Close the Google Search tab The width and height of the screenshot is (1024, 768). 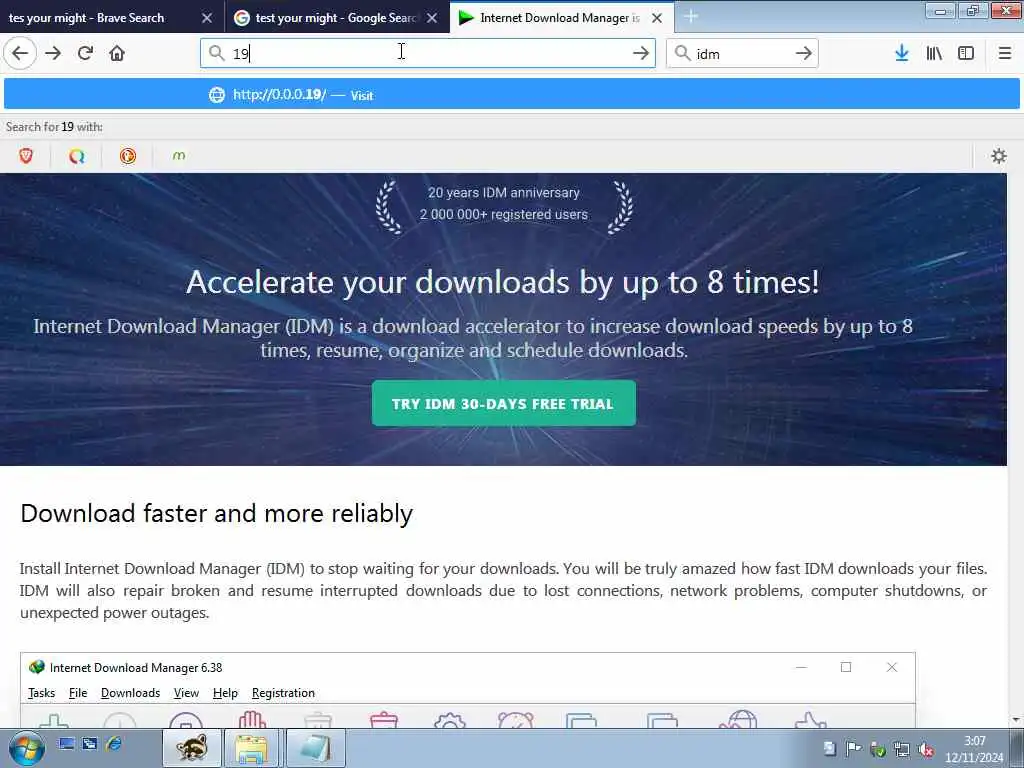pos(432,18)
